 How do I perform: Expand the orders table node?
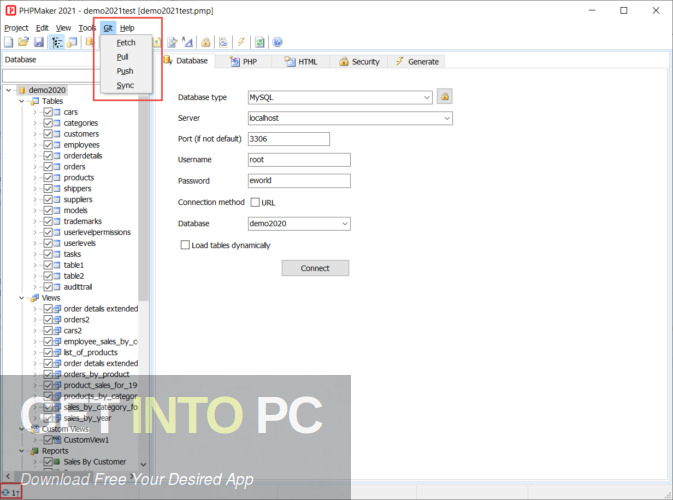pos(35,167)
